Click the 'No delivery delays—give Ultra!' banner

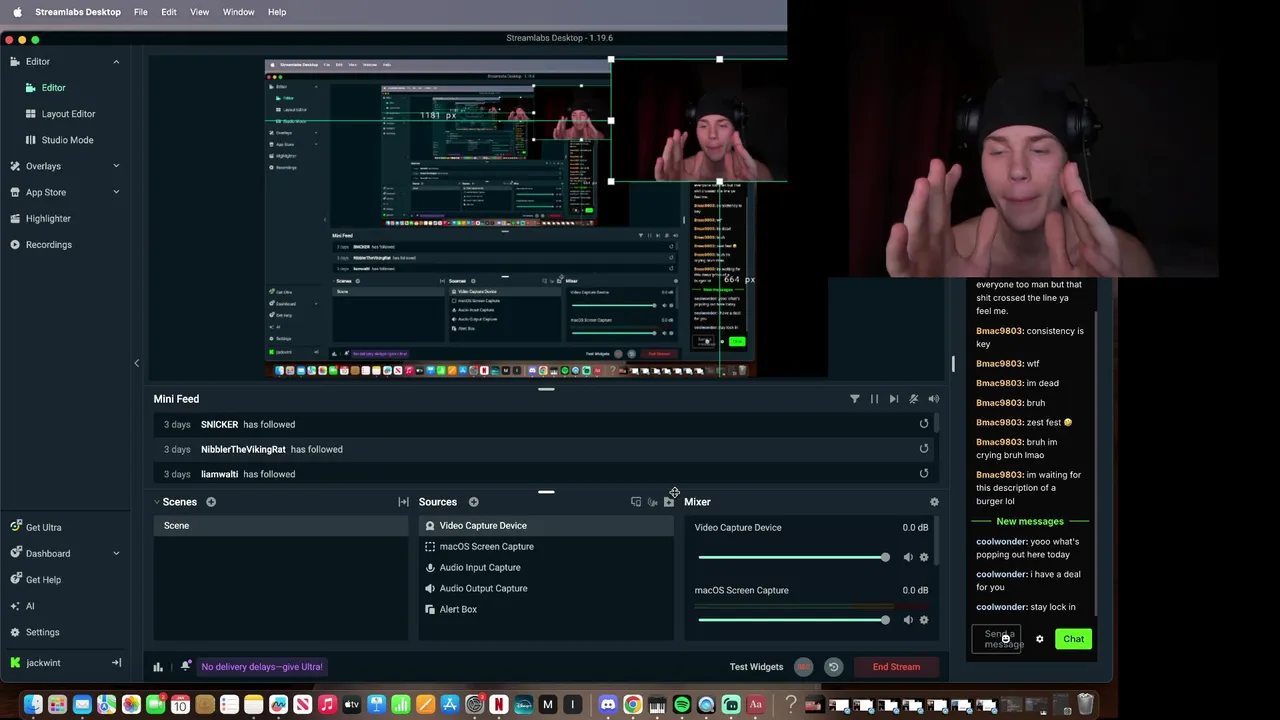coord(262,667)
